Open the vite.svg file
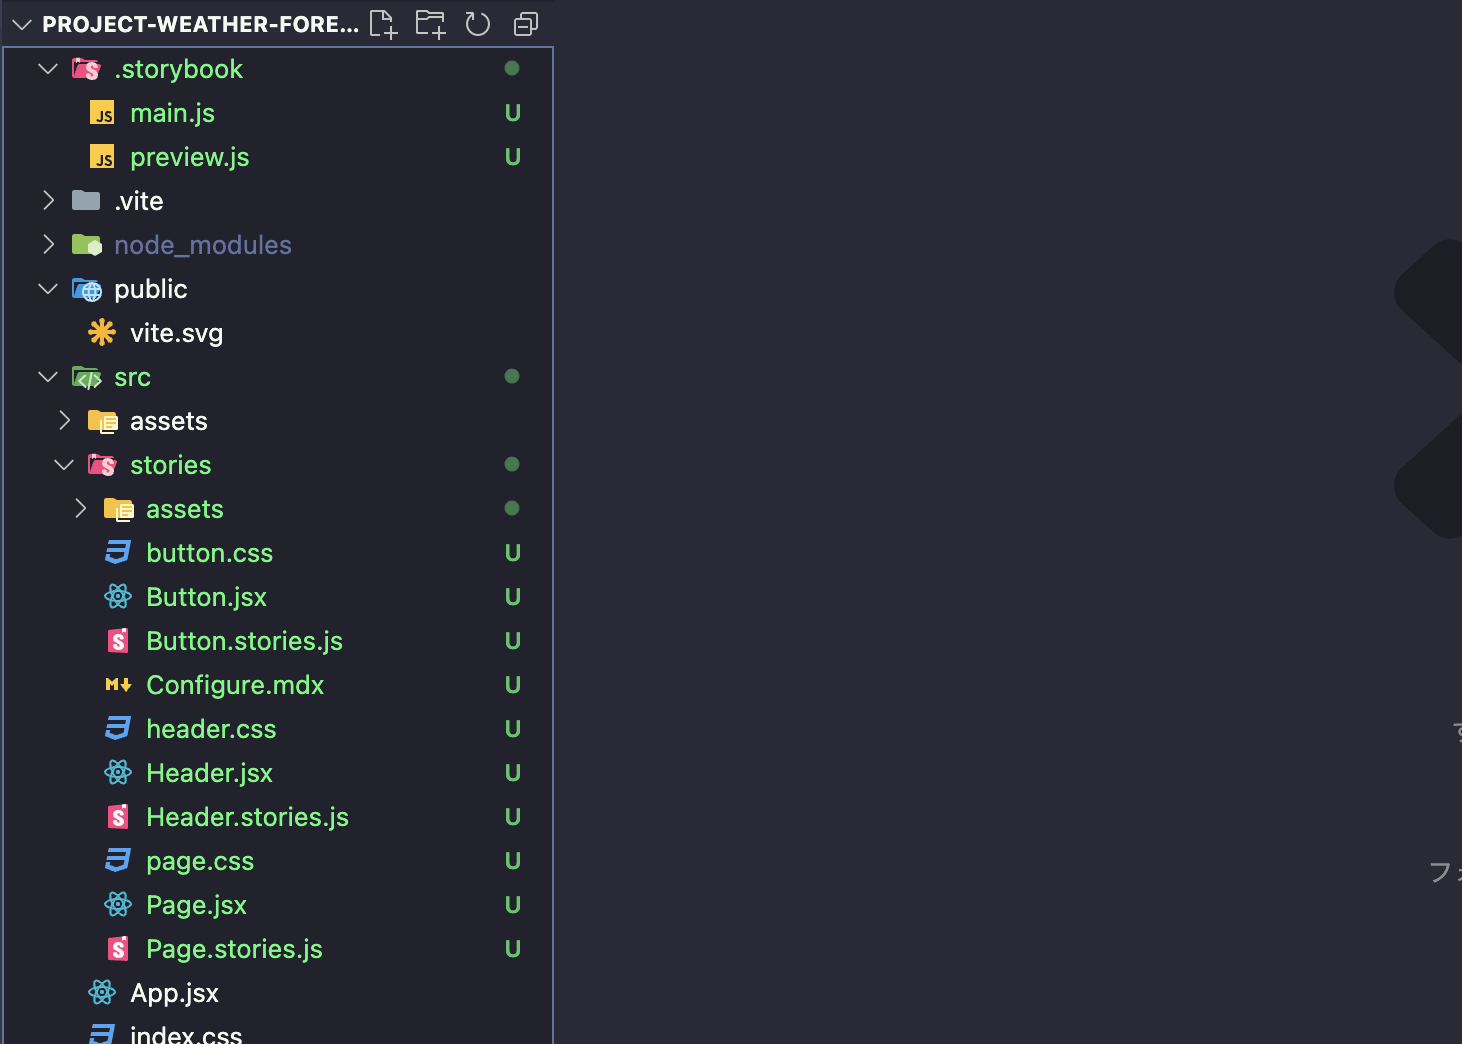Screen dimensions: 1462x1044 coord(177,333)
